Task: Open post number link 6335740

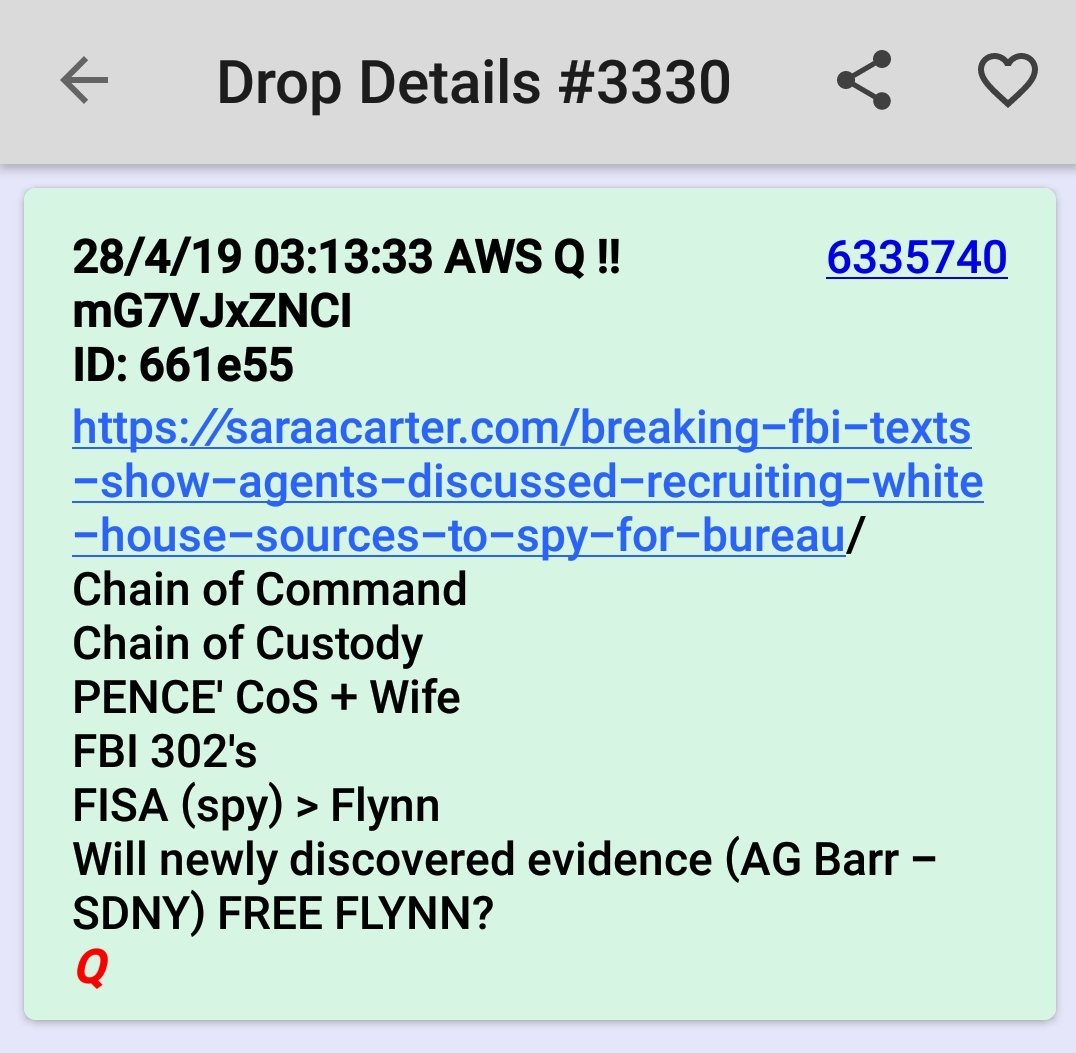Action: (x=916, y=258)
